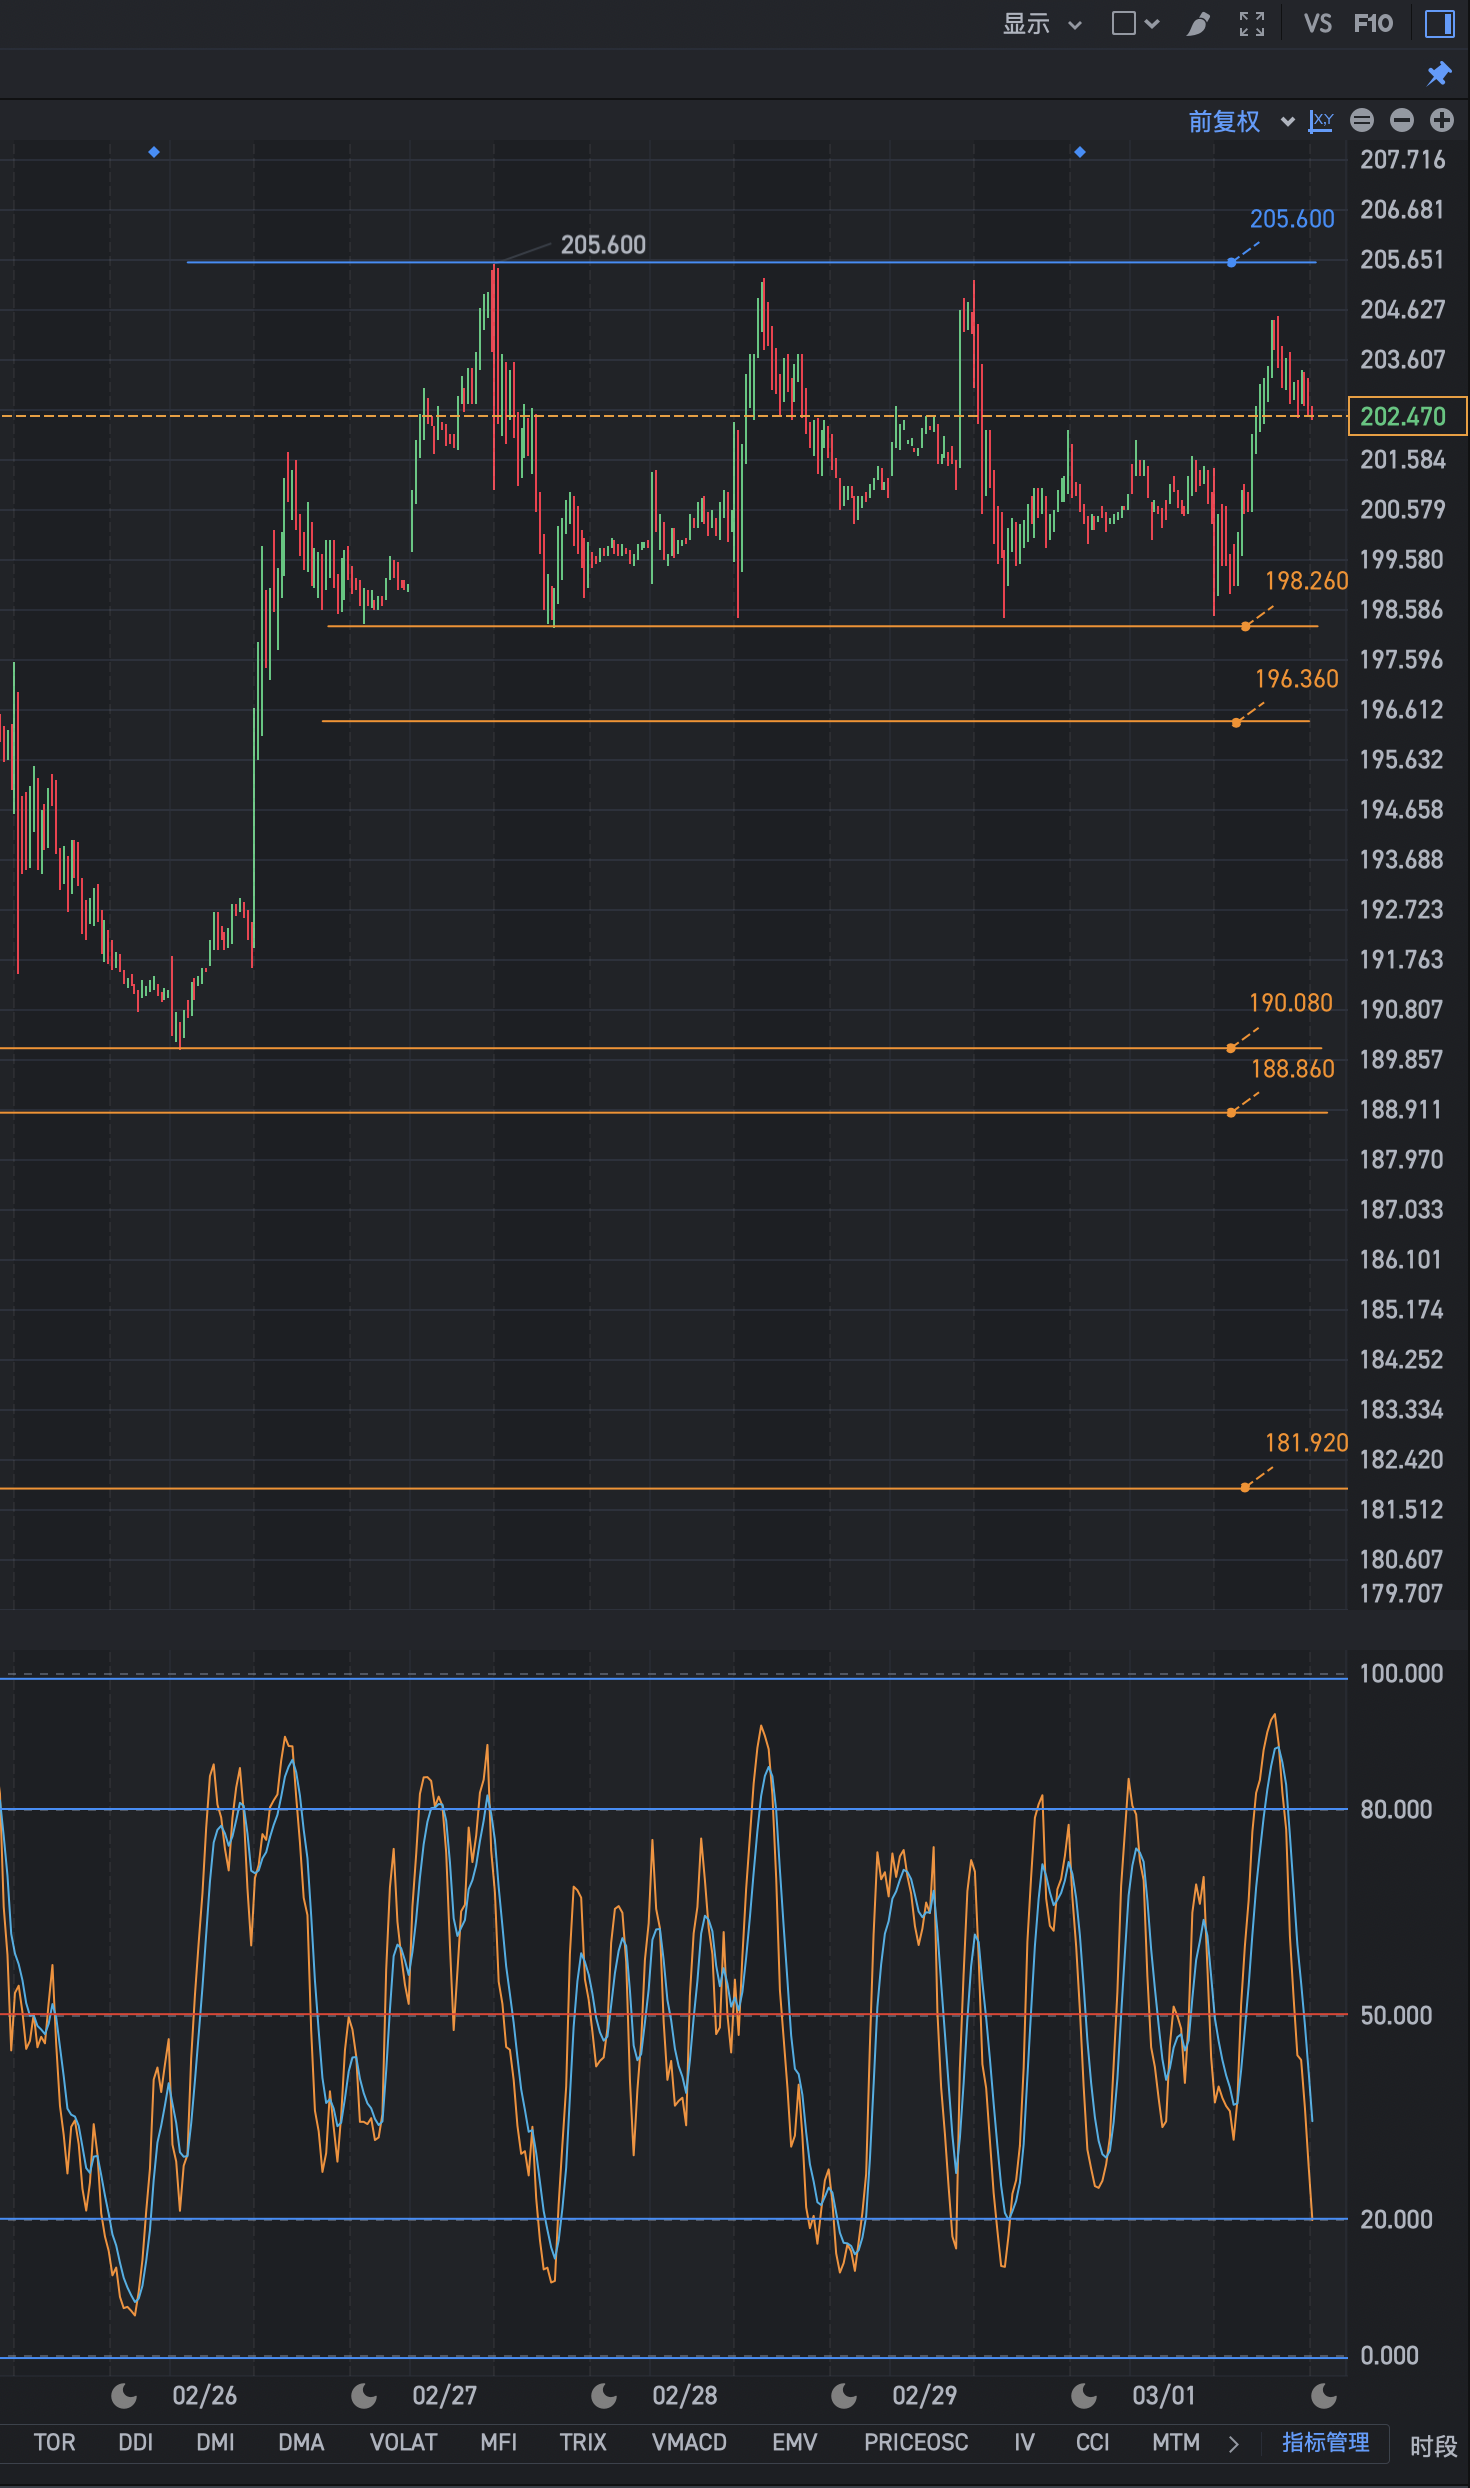The image size is (1470, 2488).
Task: Switch to the VMACD indicator tab
Action: click(x=689, y=2442)
